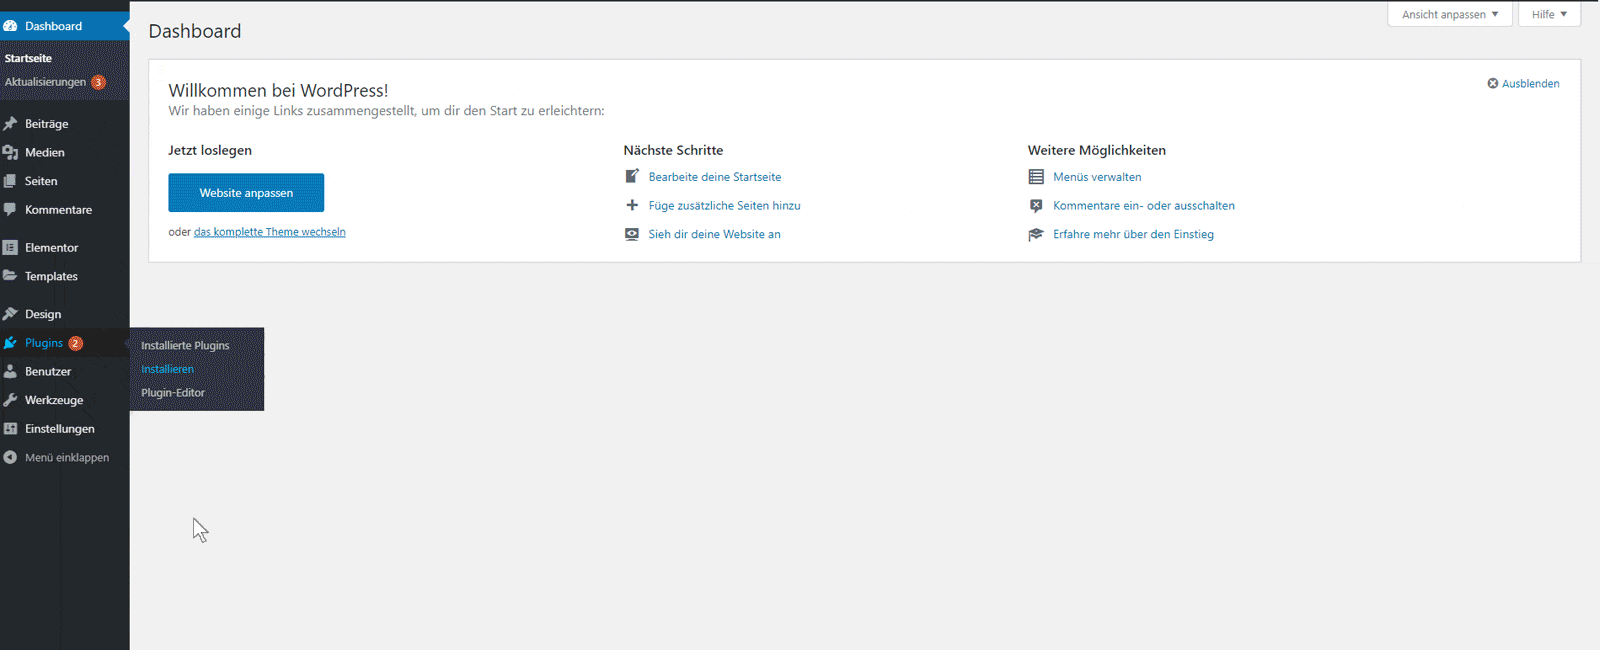Click the Einstellungen sliders icon
1600x650 pixels.
[10, 429]
